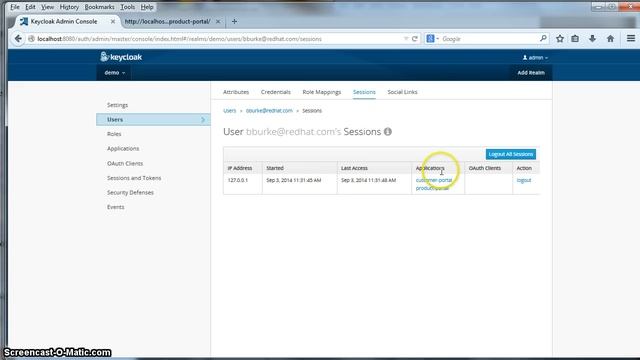Image resolution: width=640 pixels, height=360 pixels.
Task: Open the demo realm dropdown
Action: coord(115,73)
